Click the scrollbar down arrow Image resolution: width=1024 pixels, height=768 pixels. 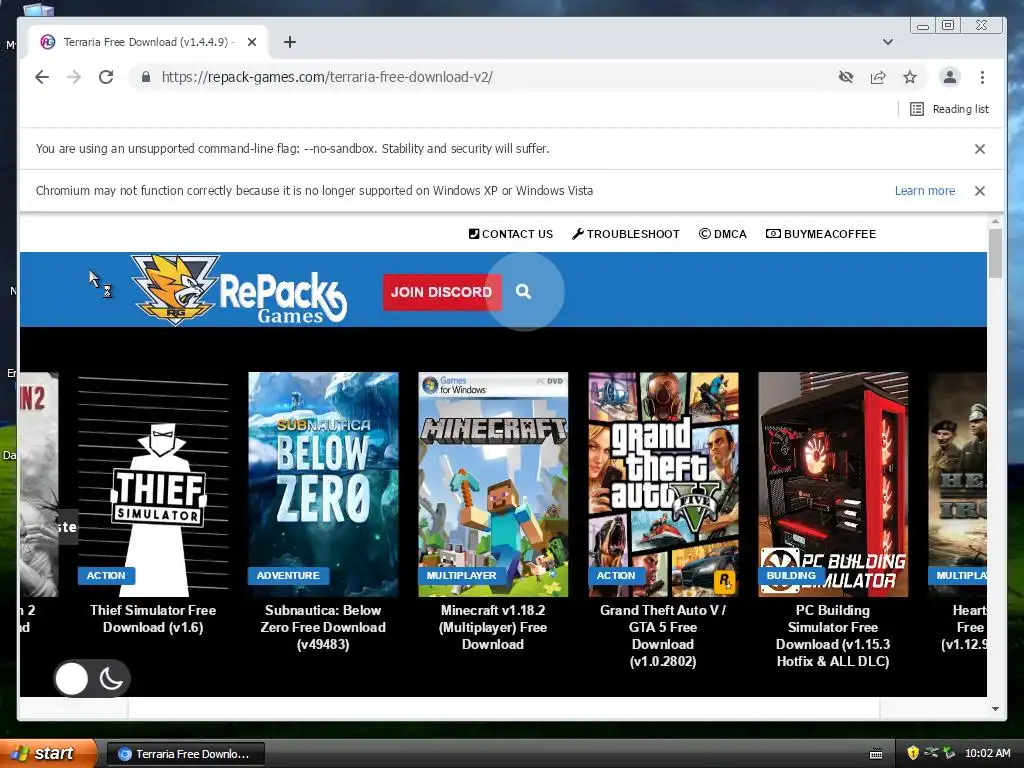995,709
